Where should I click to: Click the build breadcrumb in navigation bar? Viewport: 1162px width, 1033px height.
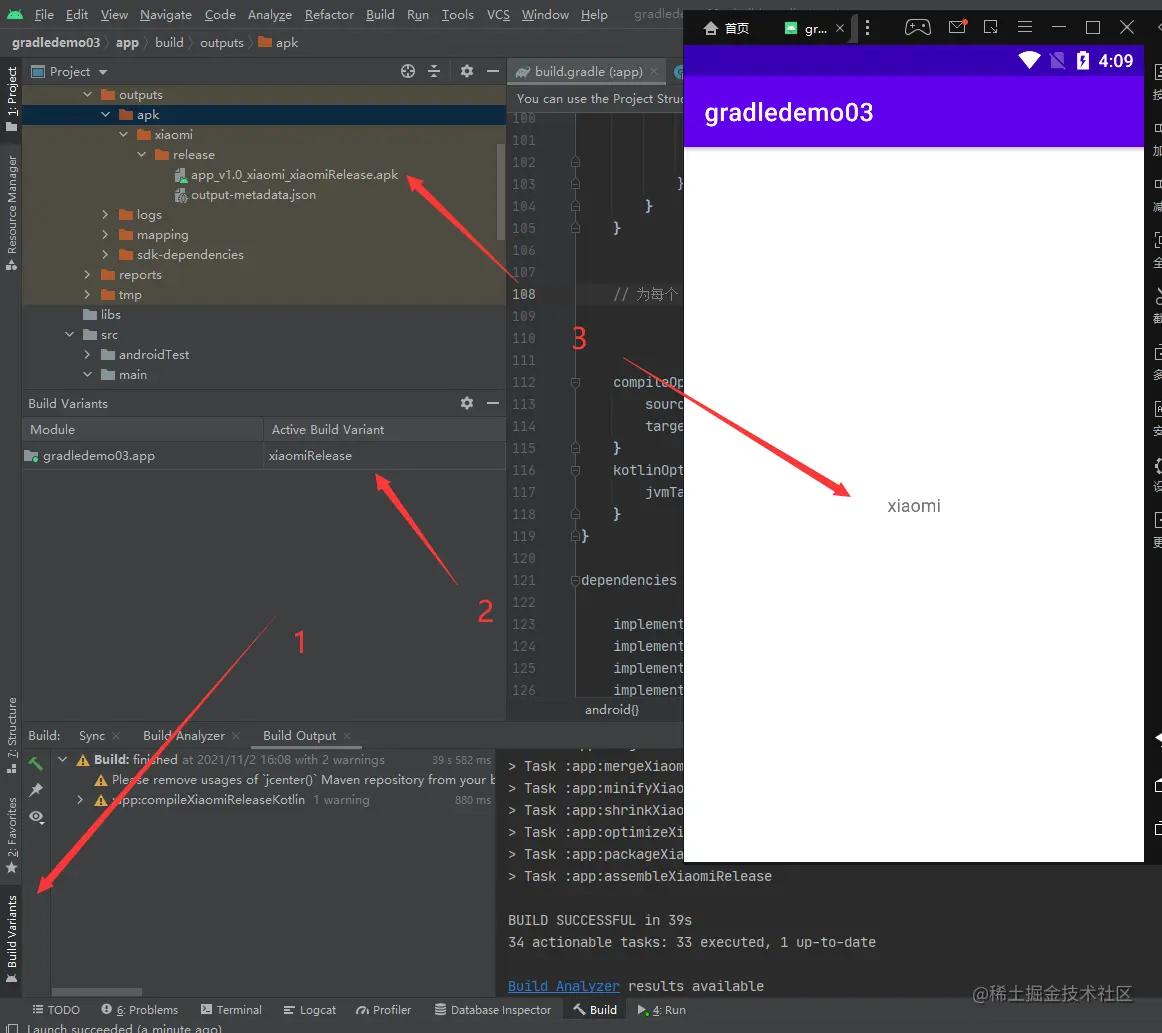tap(169, 43)
